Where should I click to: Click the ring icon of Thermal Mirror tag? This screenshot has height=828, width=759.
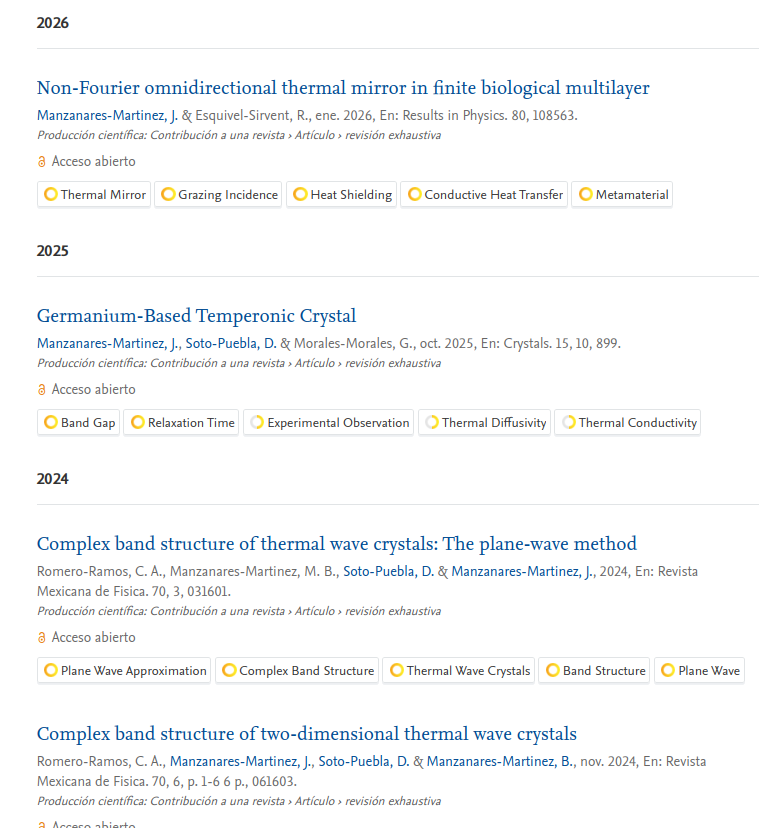click(x=50, y=194)
